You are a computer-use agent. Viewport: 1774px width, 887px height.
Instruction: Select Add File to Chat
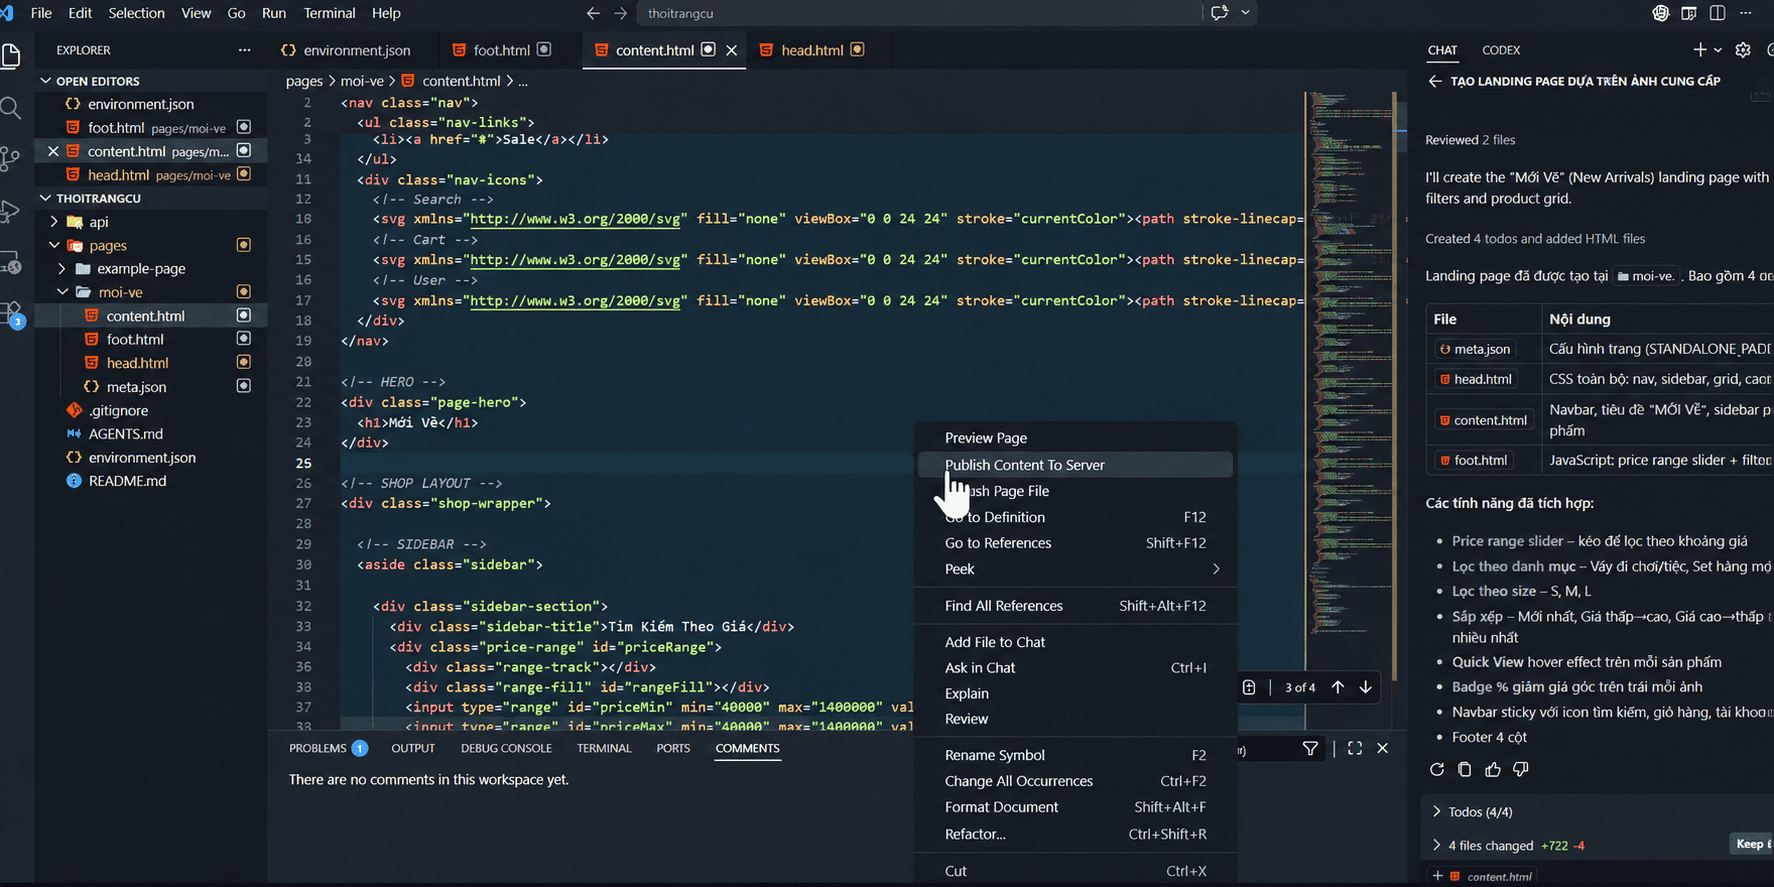[x=1076, y=642]
